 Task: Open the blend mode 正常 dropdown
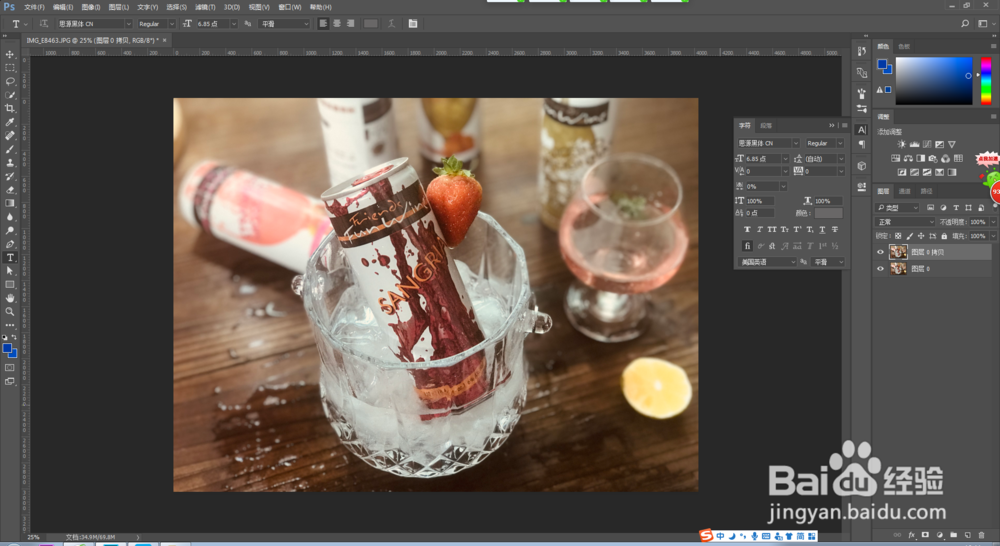904,222
